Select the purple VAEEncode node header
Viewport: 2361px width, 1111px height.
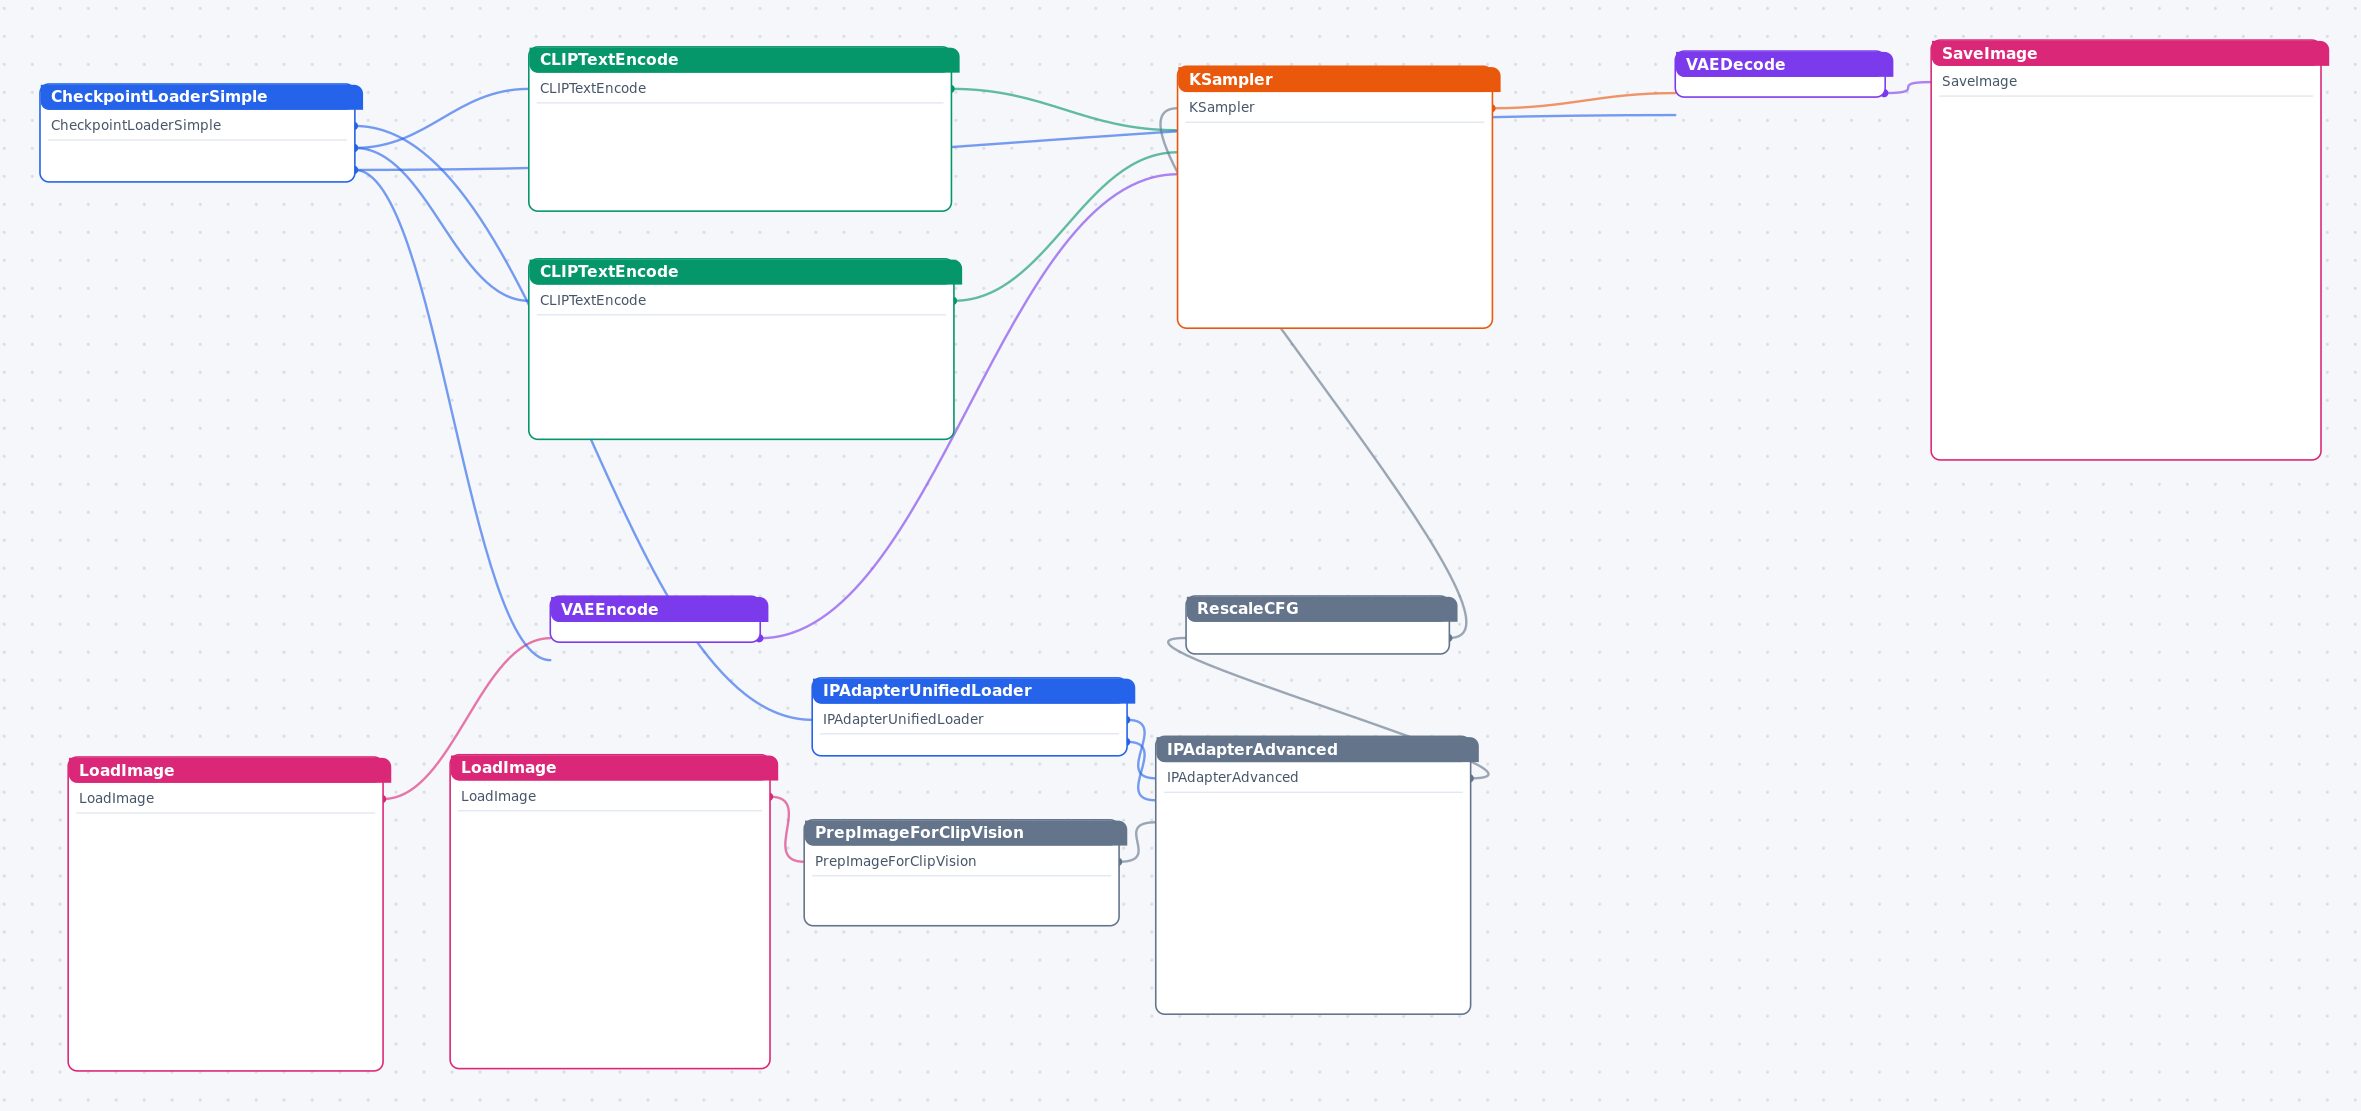click(659, 609)
